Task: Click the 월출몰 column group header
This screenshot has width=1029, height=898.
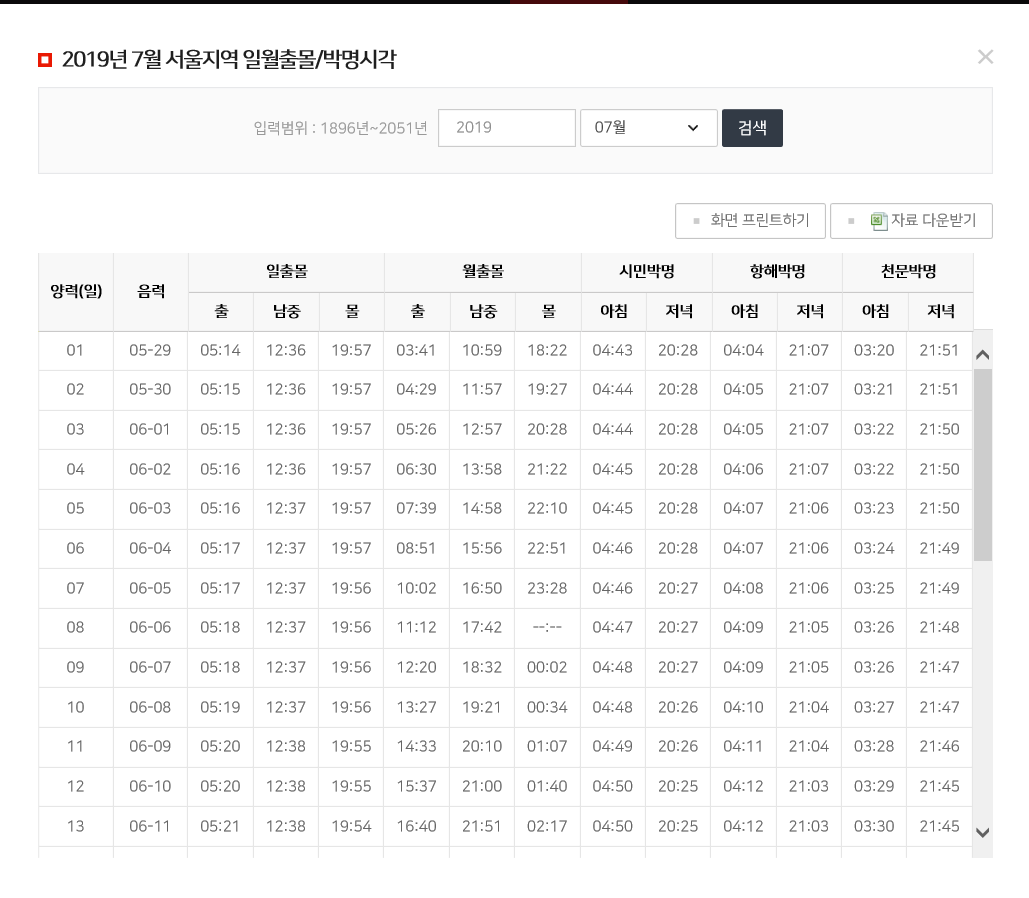Action: 482,272
